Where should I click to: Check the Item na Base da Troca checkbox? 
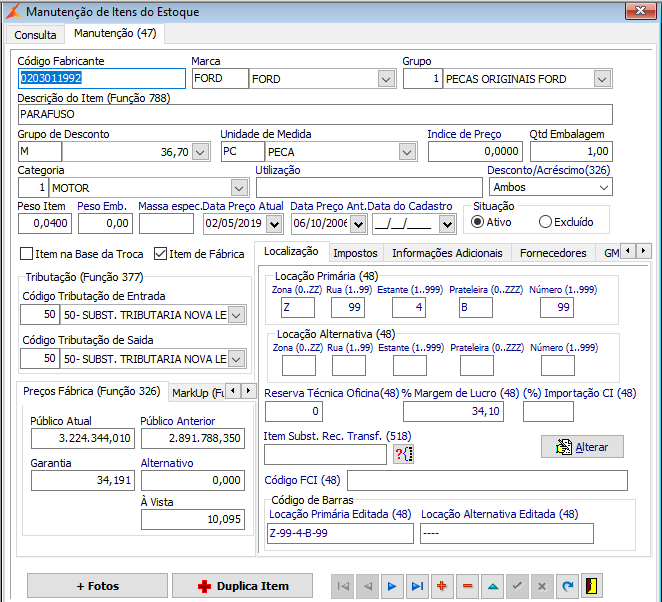click(x=27, y=254)
